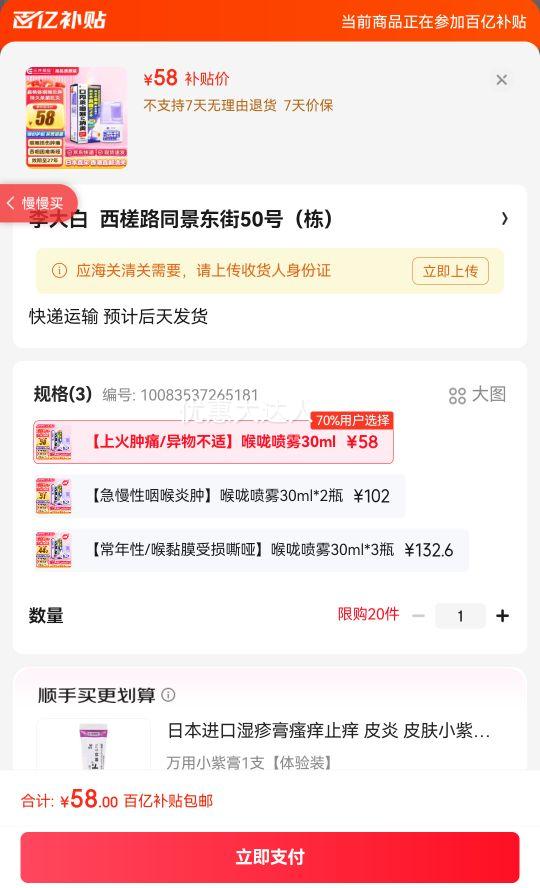Image resolution: width=540 pixels, height=888 pixels.
Task: Tap the 百亿补贴 logo in header
Action: coord(59,20)
